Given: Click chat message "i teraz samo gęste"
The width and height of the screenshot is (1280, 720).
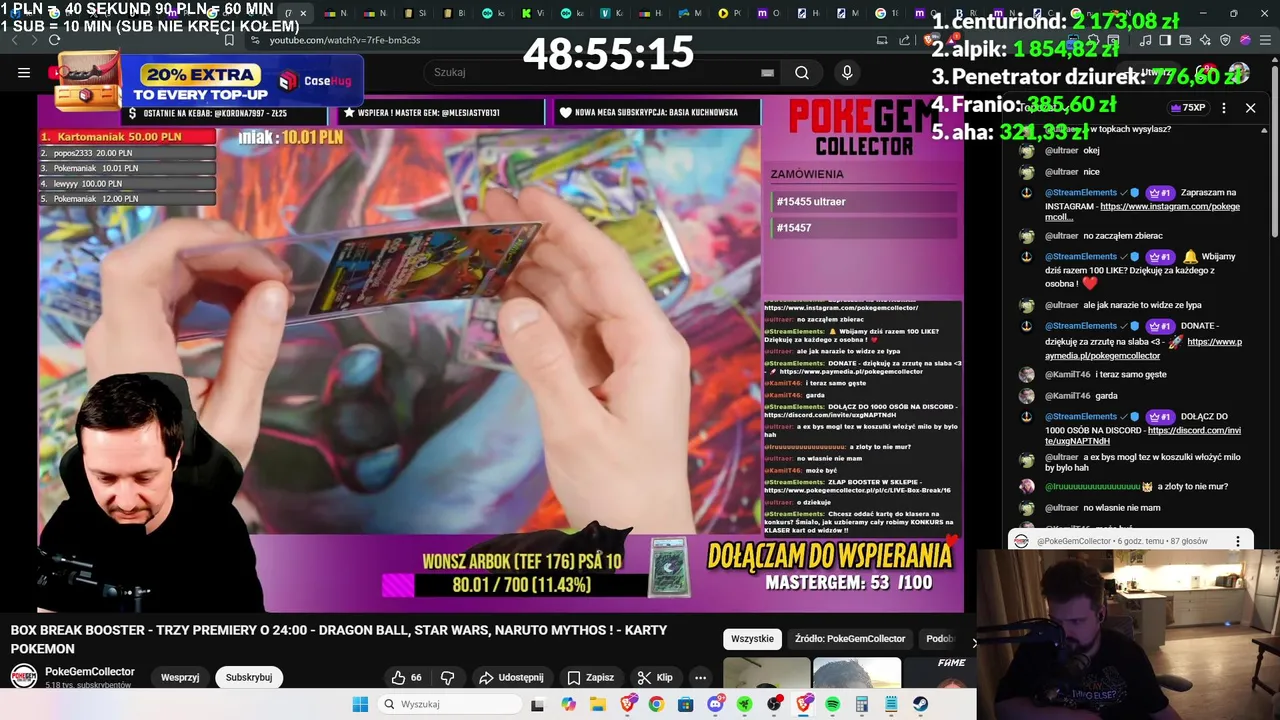Looking at the screenshot, I should (x=1131, y=374).
